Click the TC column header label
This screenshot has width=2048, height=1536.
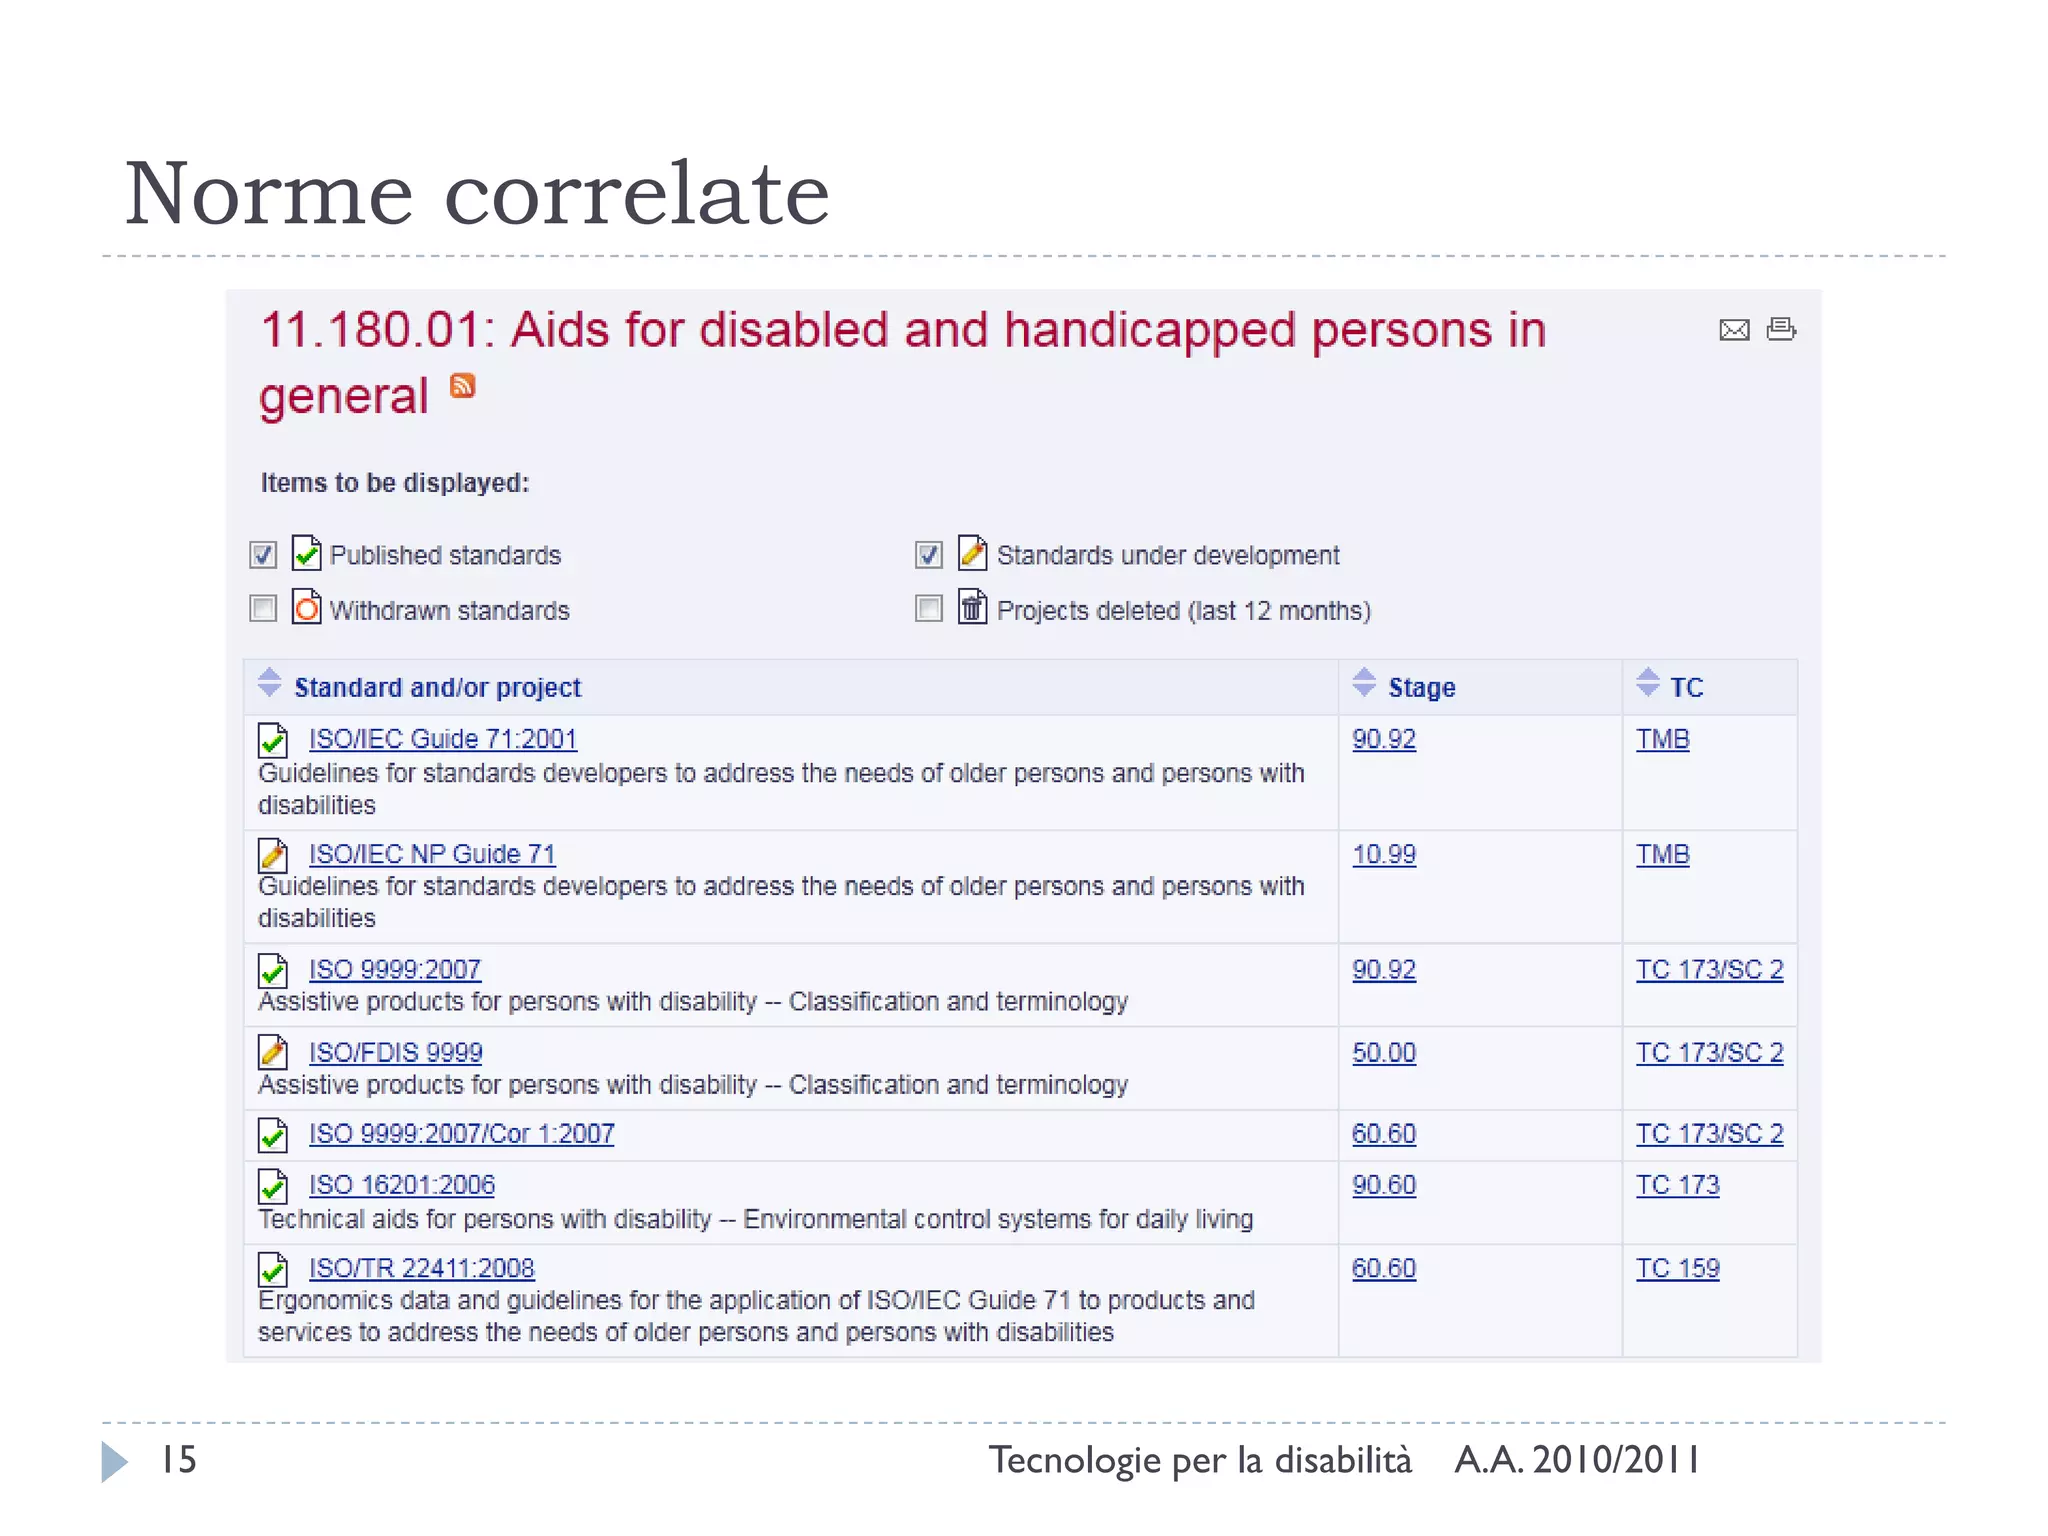1687,688
